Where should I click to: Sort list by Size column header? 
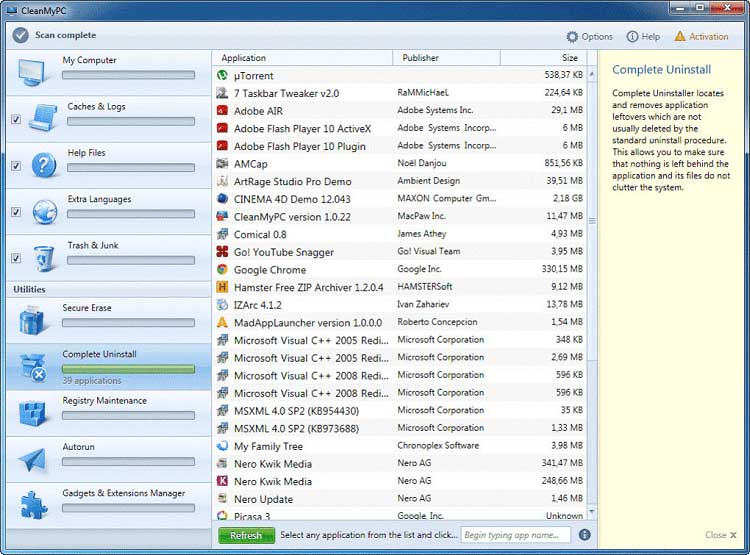[543, 58]
